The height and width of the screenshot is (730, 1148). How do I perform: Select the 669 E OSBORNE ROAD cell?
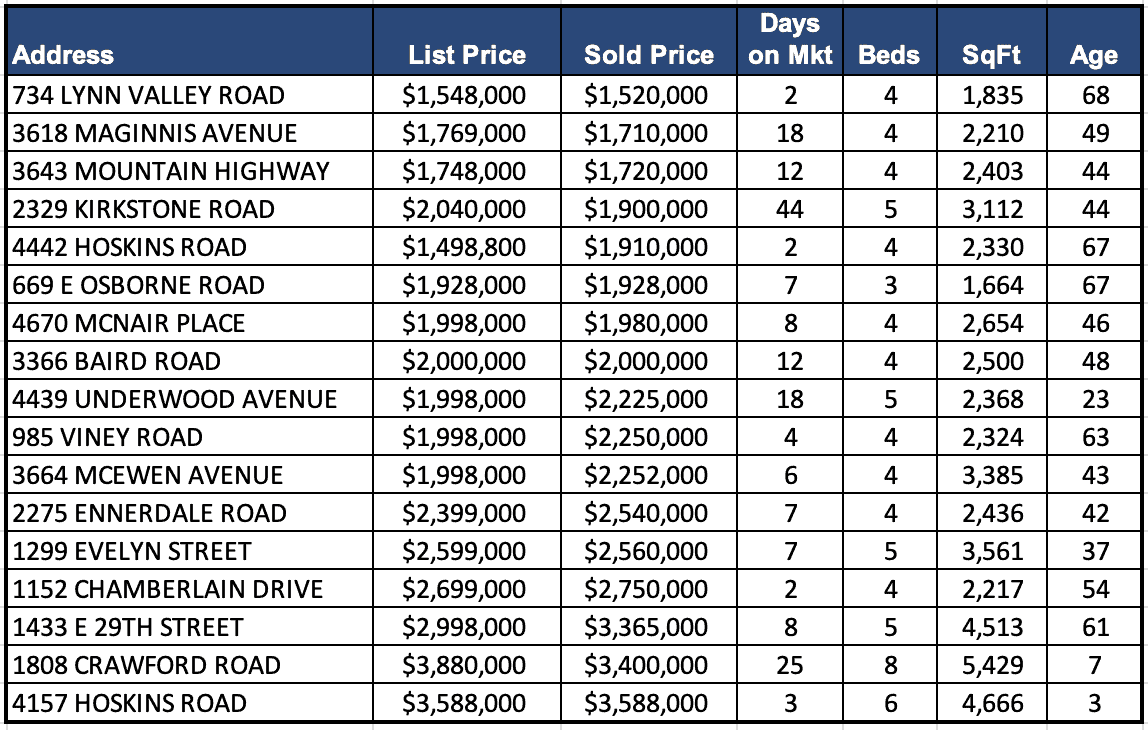point(139,285)
